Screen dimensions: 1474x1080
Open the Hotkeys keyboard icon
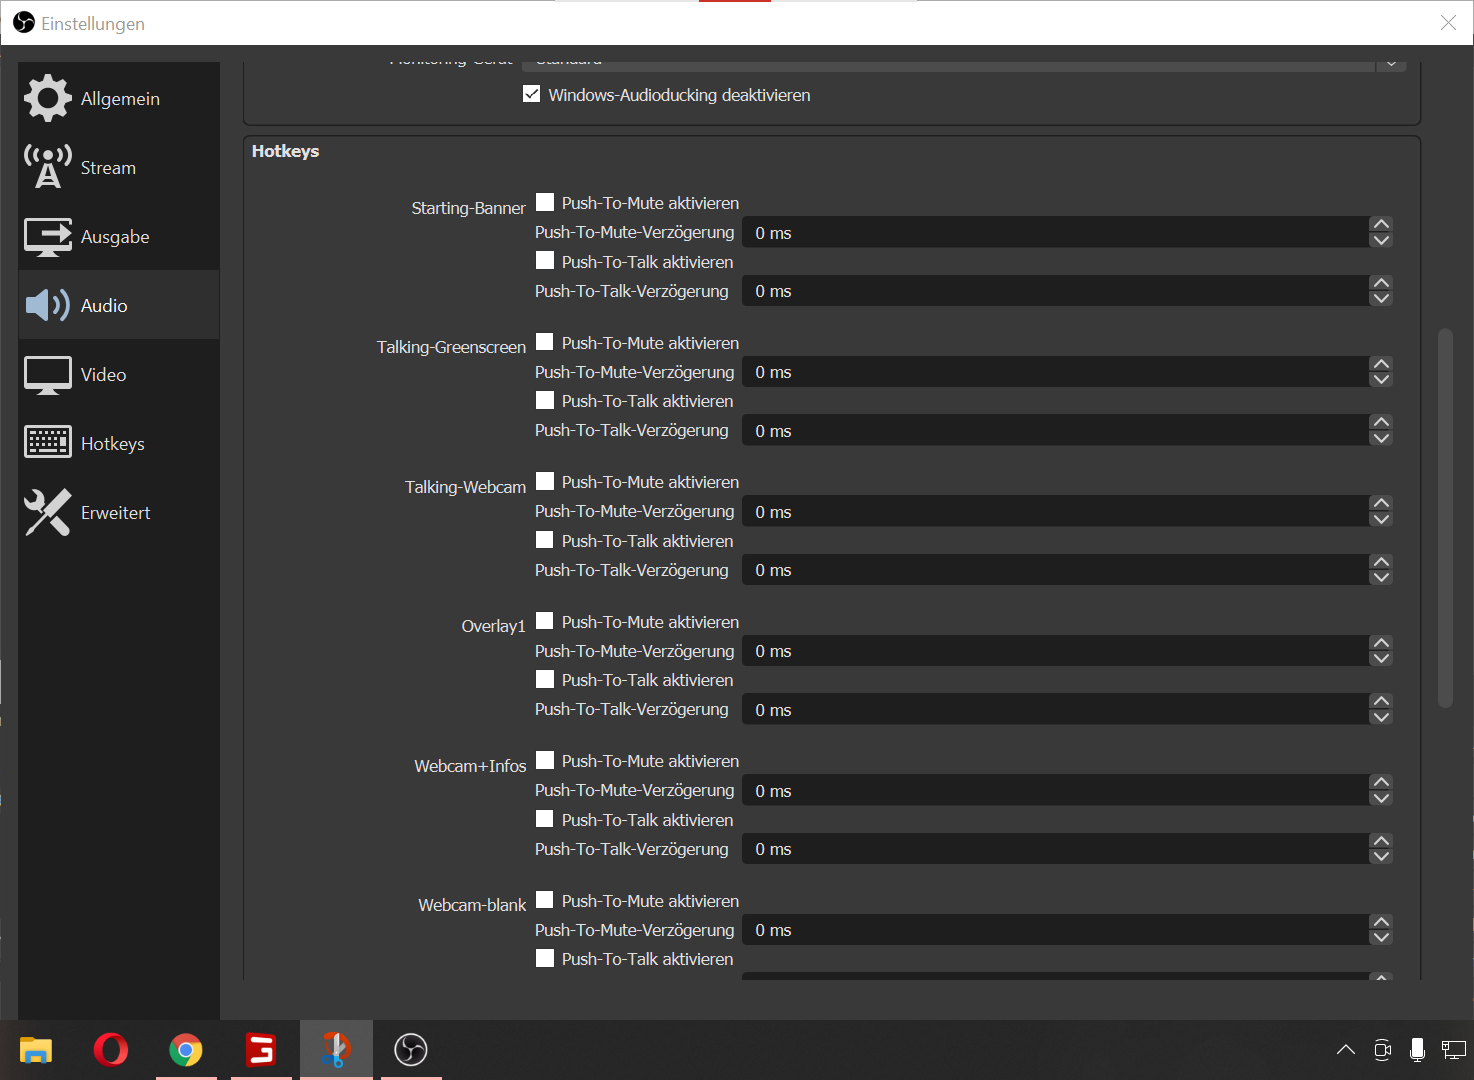point(47,442)
